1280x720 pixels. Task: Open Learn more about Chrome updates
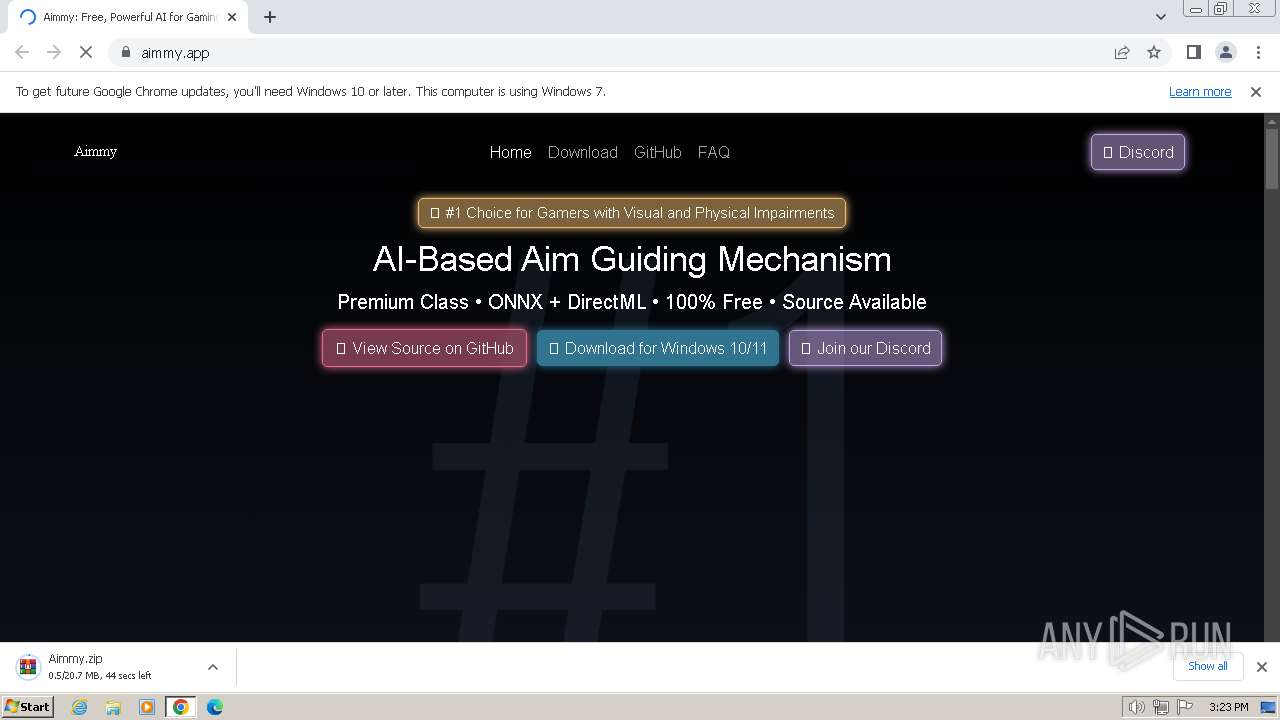click(1200, 91)
